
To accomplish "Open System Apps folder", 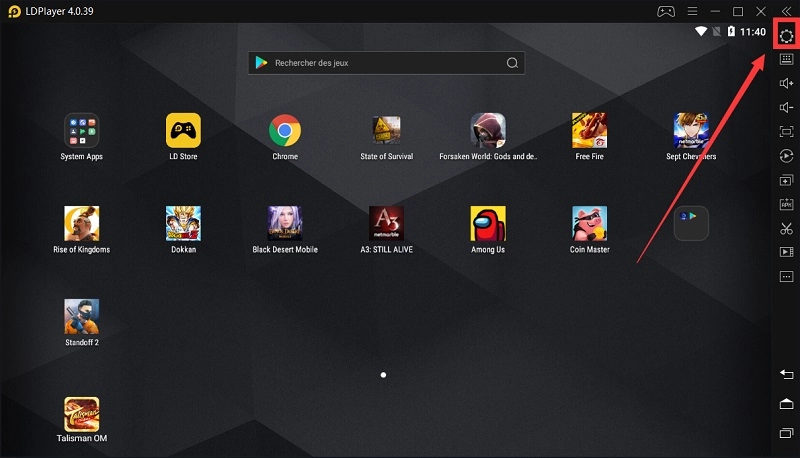I will pos(81,130).
